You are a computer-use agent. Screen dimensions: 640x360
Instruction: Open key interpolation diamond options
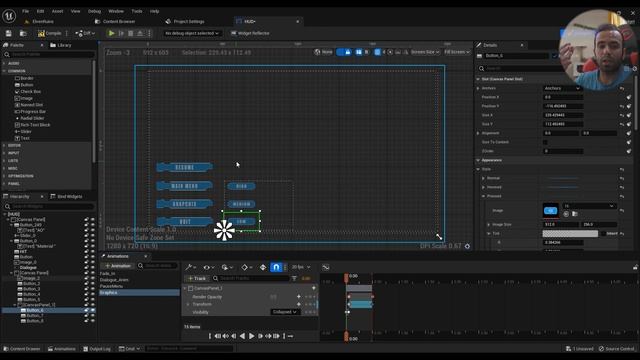coord(246,267)
